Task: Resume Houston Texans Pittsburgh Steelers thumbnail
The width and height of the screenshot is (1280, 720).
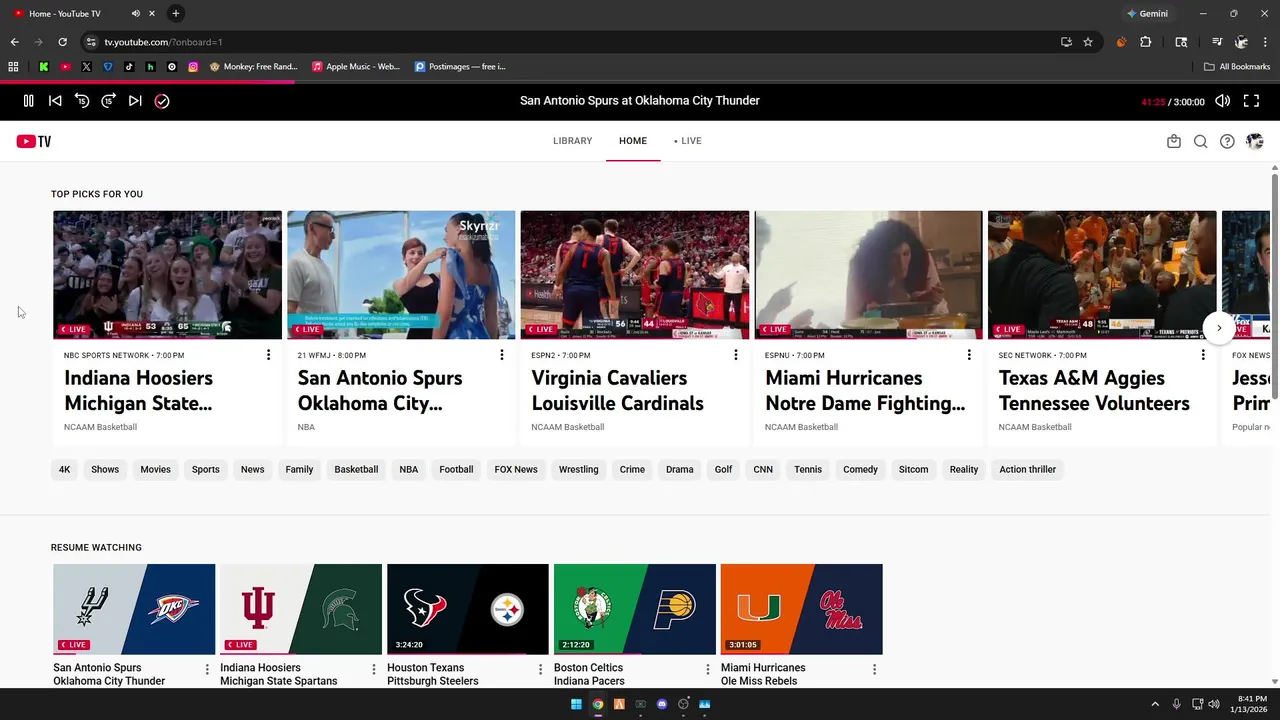Action: [x=468, y=609]
